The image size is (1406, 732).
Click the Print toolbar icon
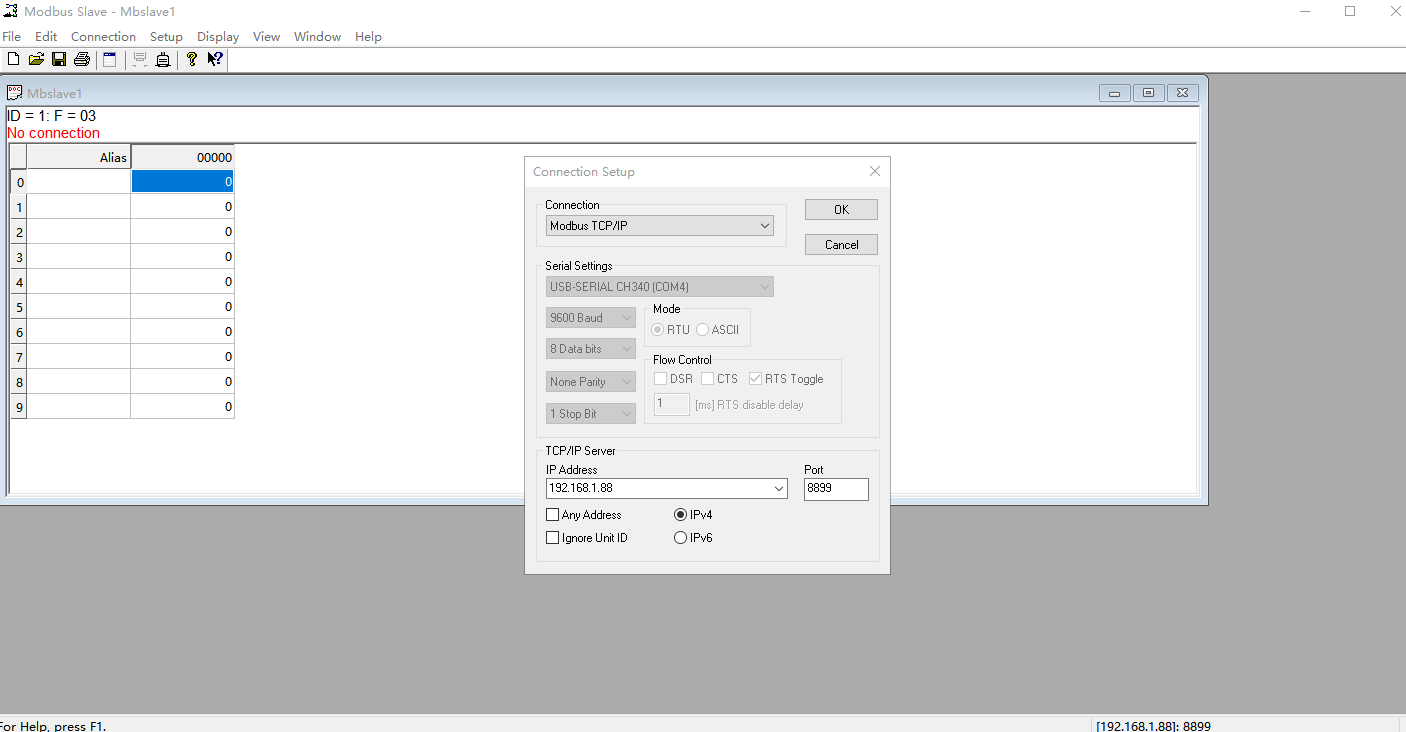(82, 60)
